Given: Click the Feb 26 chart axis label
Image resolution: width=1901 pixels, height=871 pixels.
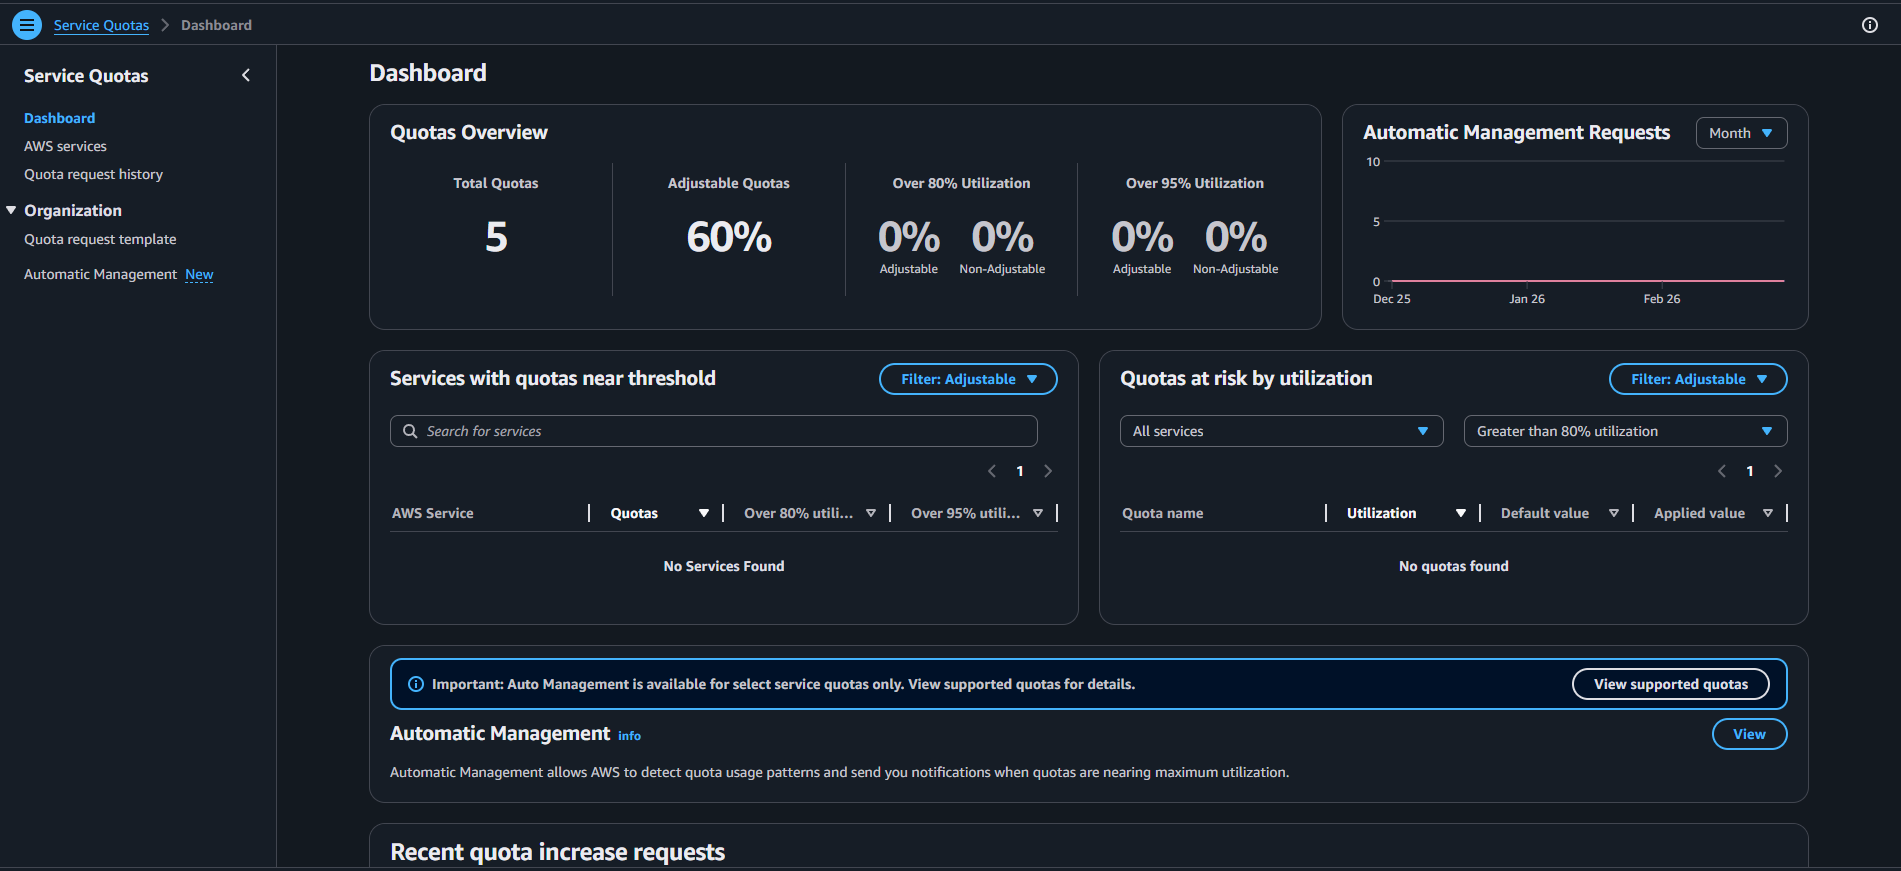Looking at the screenshot, I should pos(1662,299).
